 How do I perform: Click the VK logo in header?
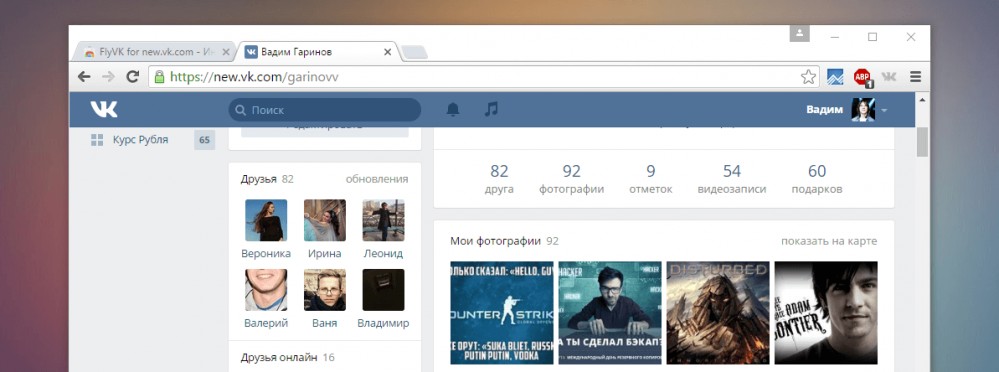point(104,110)
